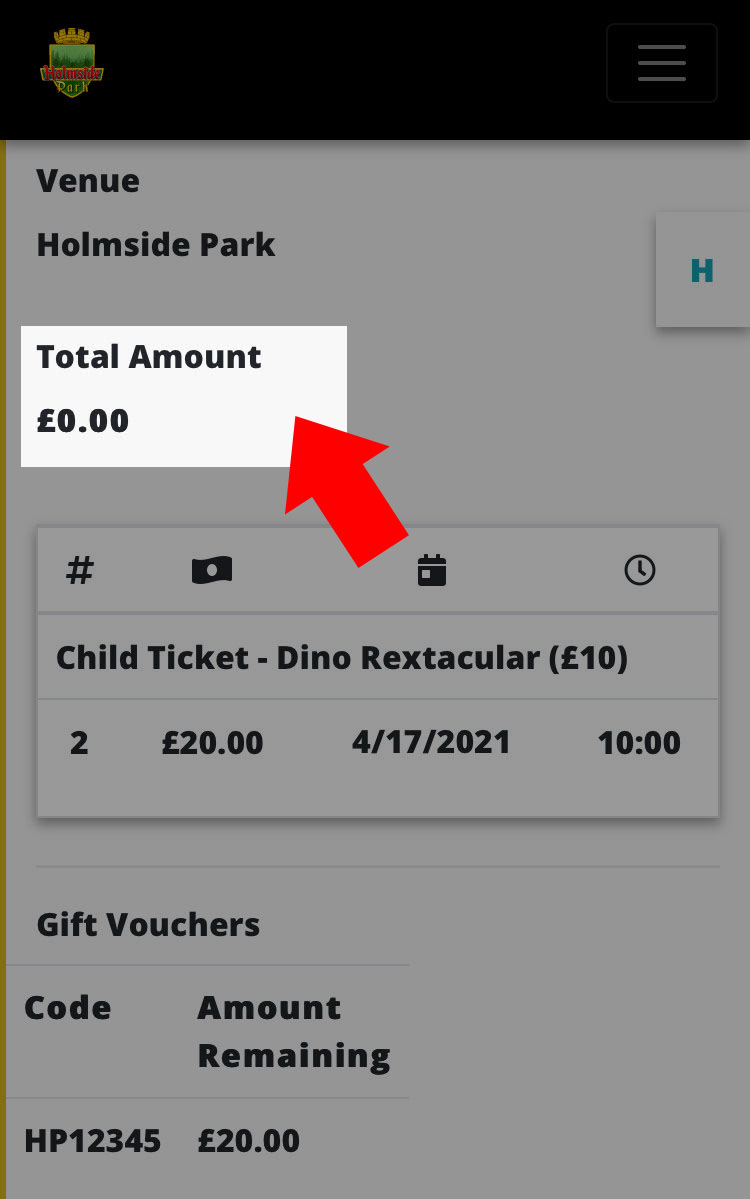Click the £20.00 ticket price
Screen dimensions: 750x1199
213,743
